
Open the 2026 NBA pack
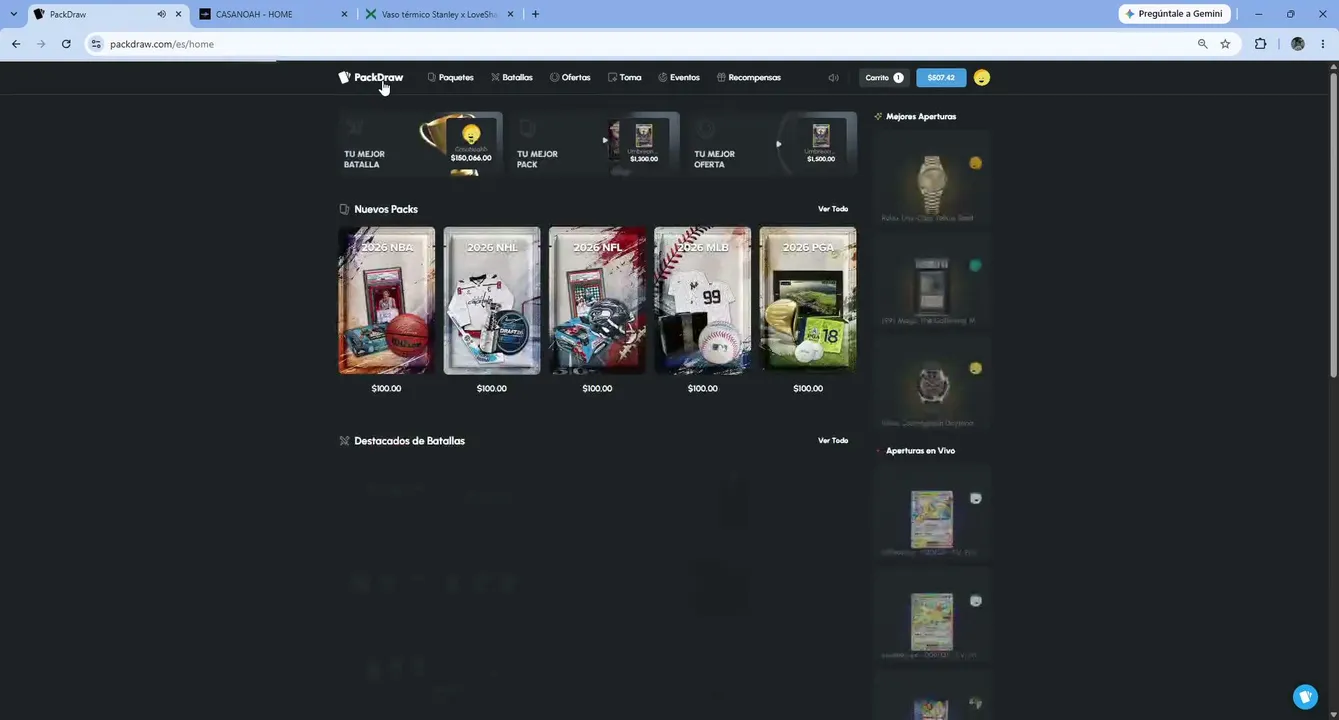[387, 300]
